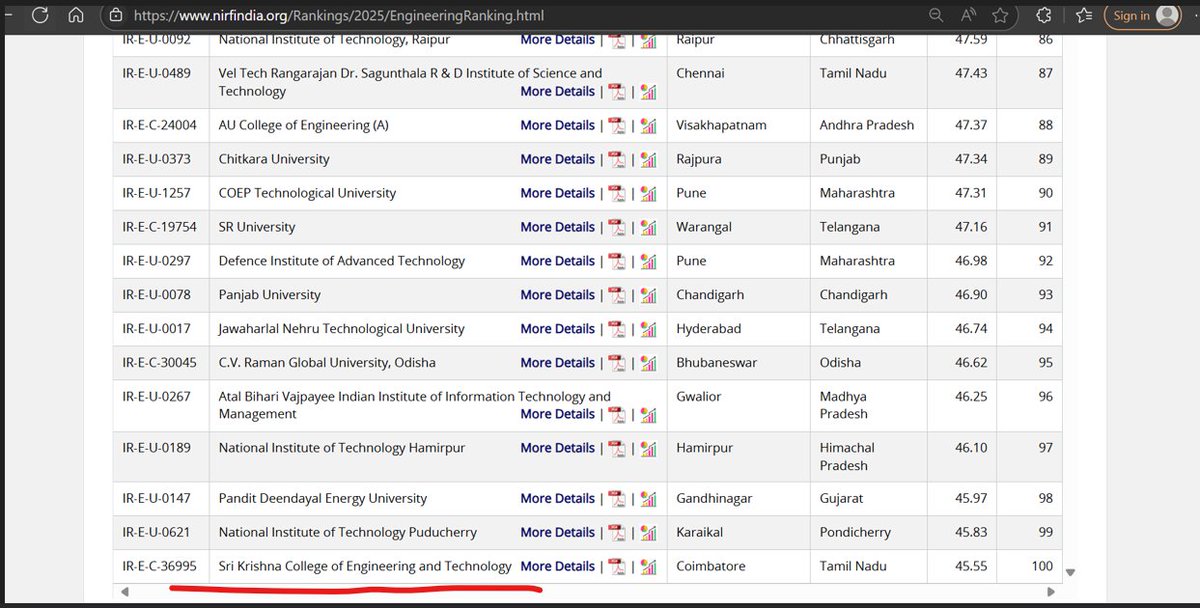
Task: Click the table's scroll down arrow
Action: [1071, 573]
